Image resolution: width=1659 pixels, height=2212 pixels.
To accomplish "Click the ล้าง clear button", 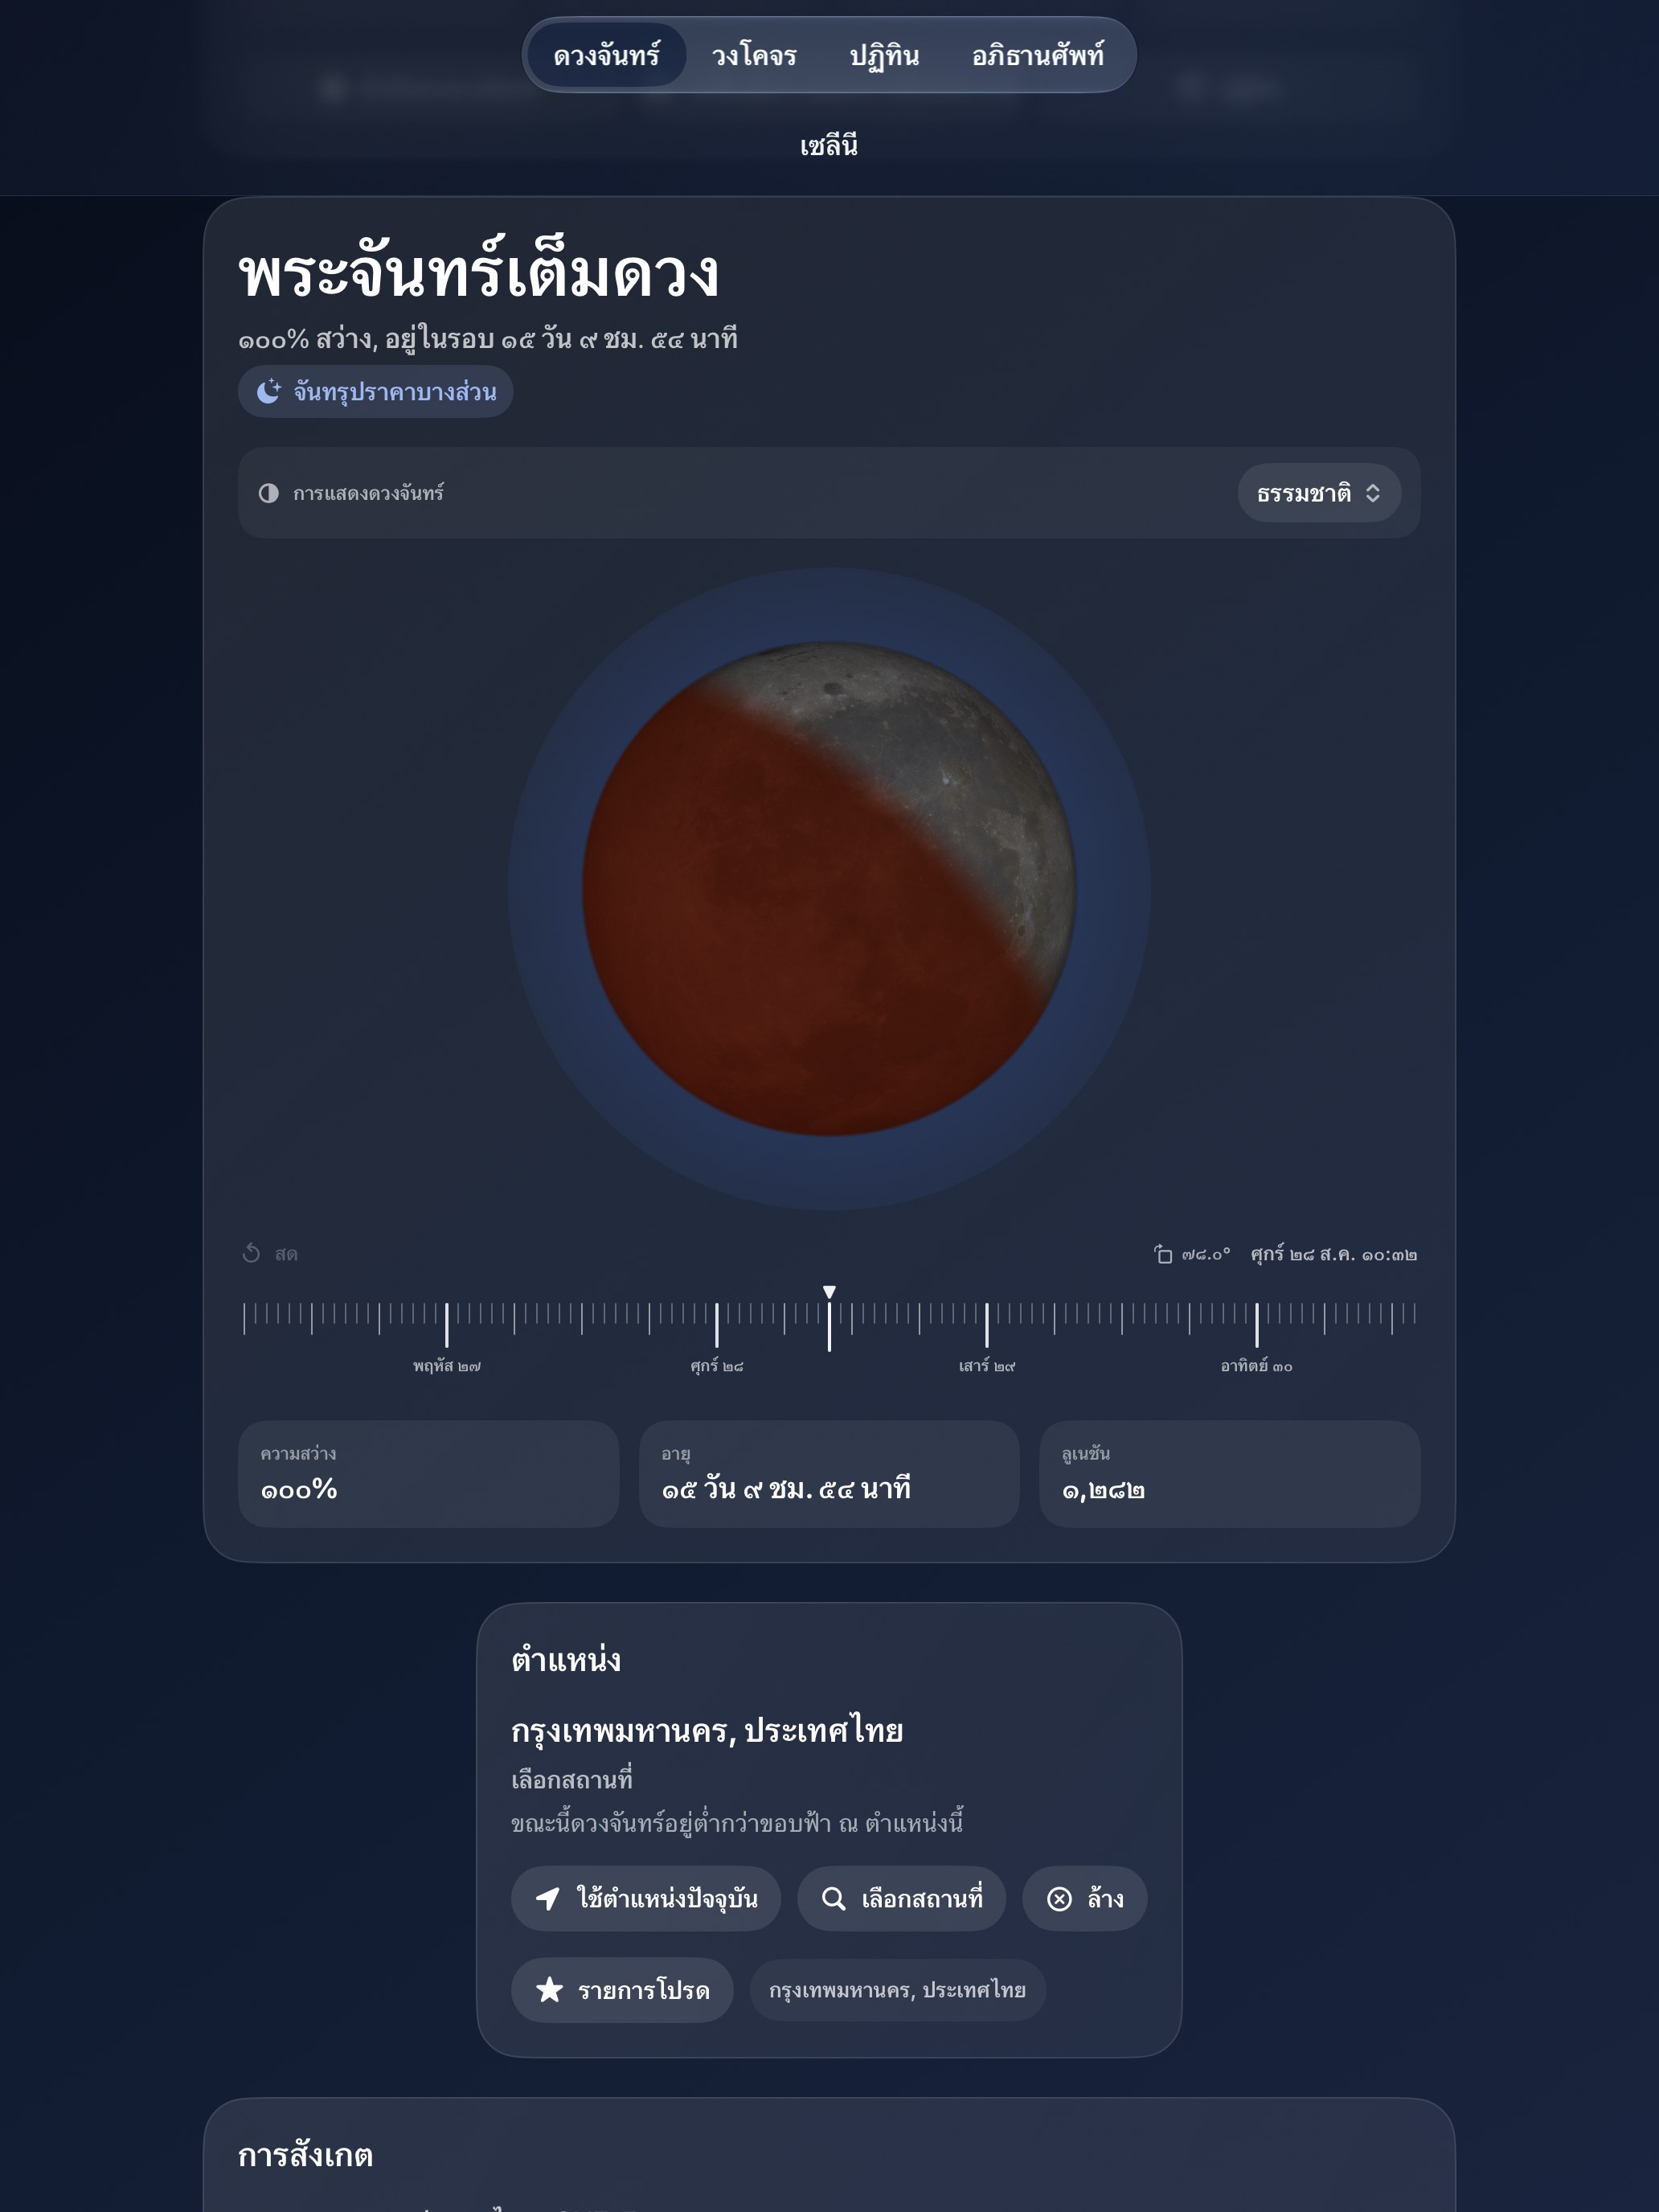I will (1084, 1898).
